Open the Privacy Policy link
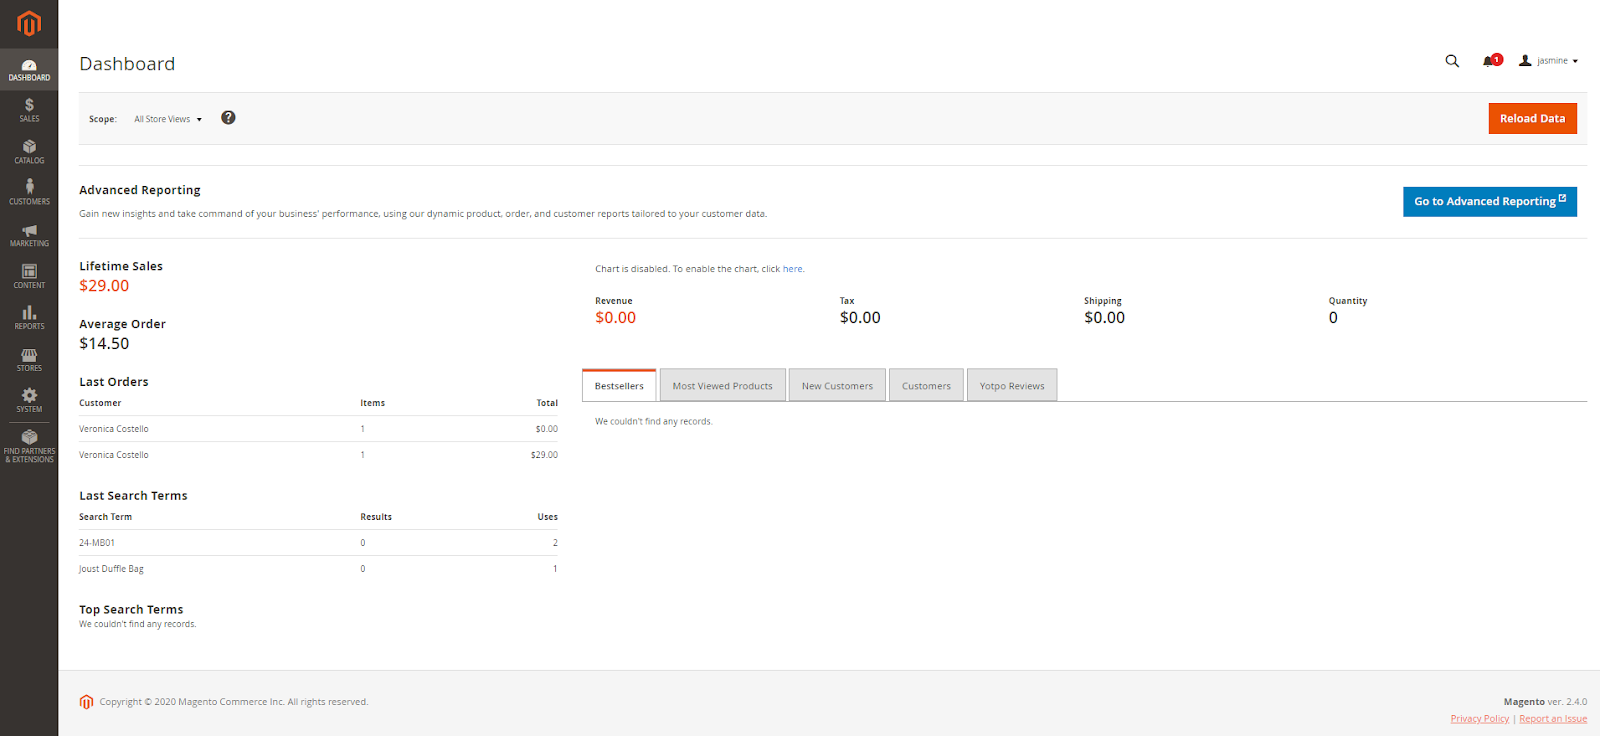The height and width of the screenshot is (736, 1600). pos(1479,719)
